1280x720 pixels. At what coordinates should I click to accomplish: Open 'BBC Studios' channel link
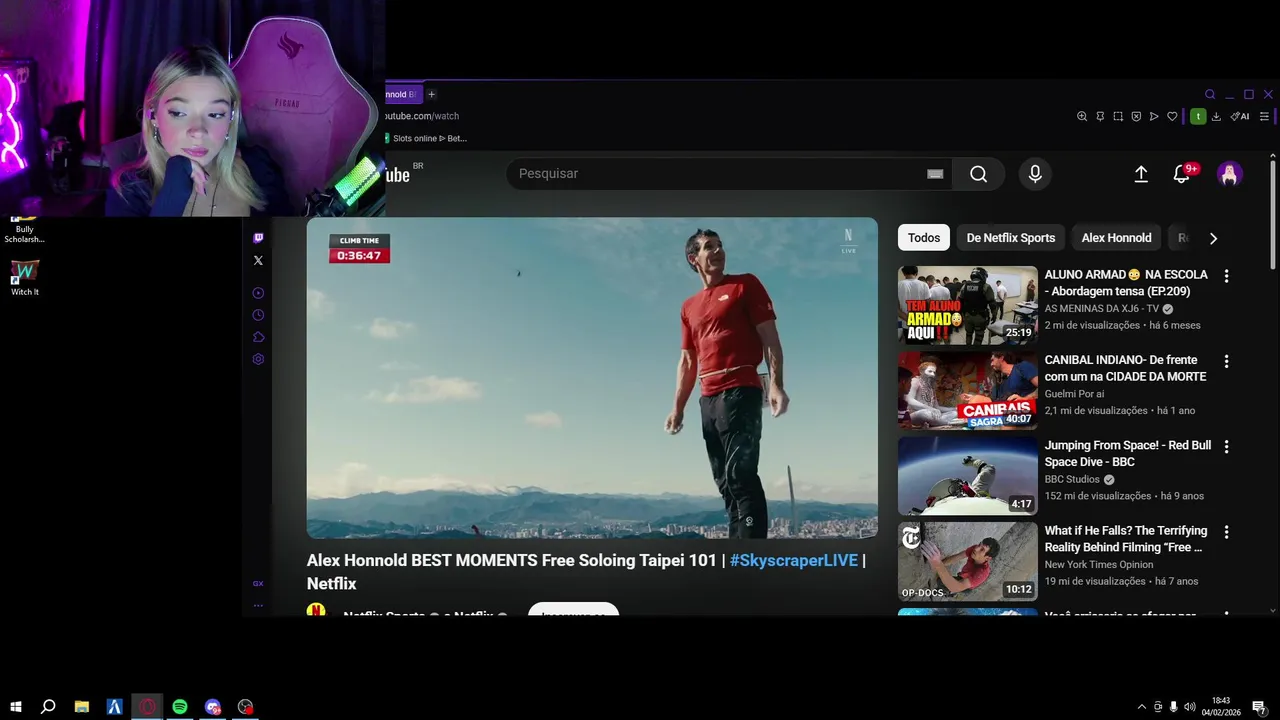[1072, 480]
